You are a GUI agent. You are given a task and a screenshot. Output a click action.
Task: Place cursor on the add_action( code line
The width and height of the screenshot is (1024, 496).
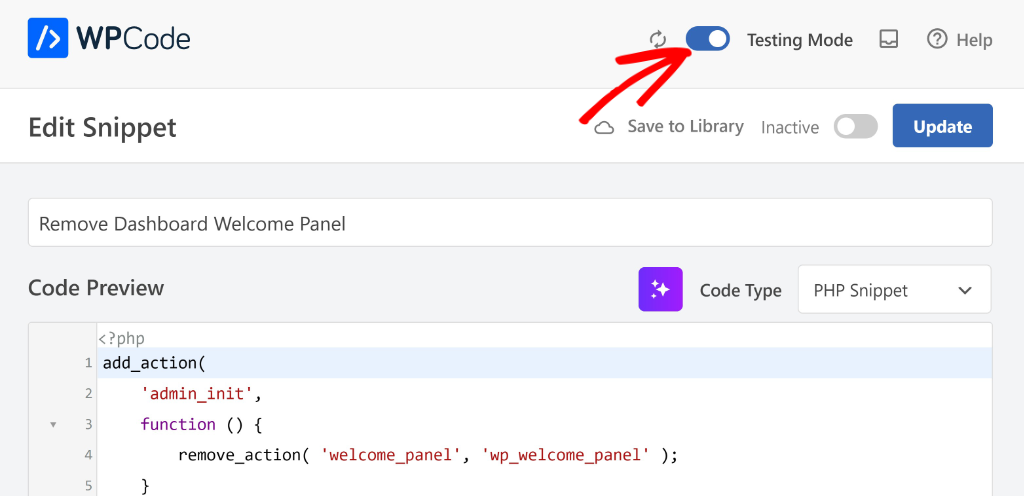pos(153,363)
